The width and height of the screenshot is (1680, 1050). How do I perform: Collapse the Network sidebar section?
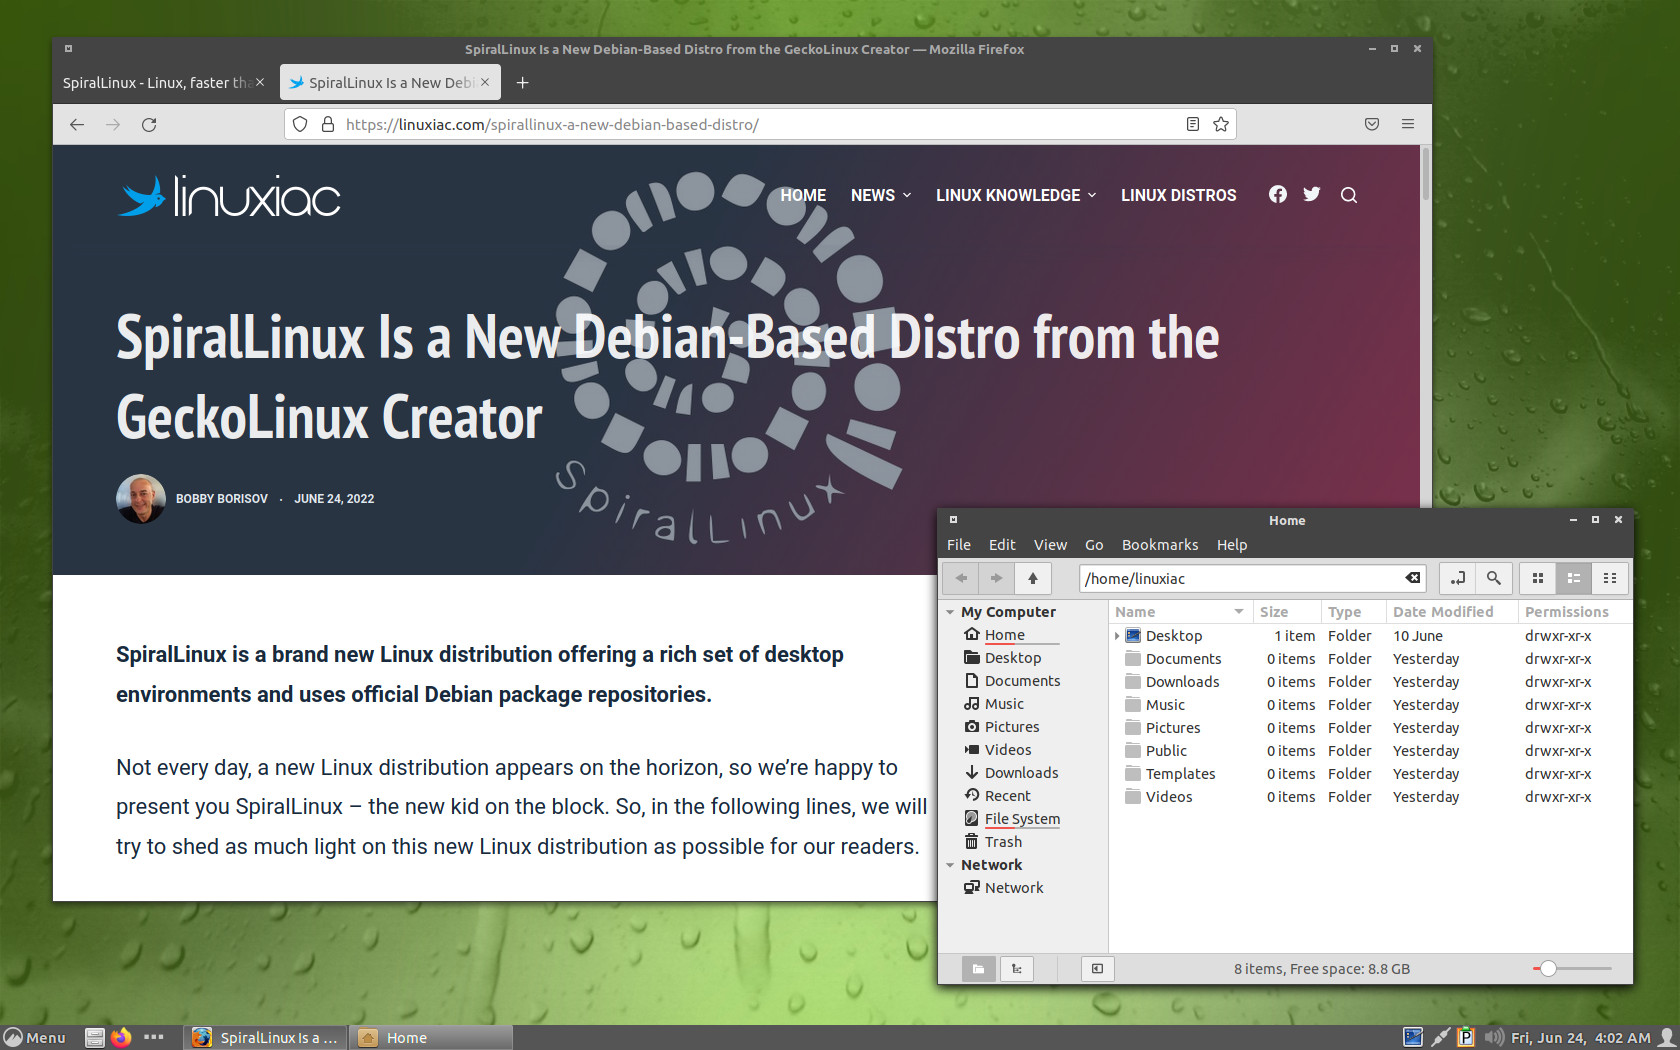(x=950, y=865)
